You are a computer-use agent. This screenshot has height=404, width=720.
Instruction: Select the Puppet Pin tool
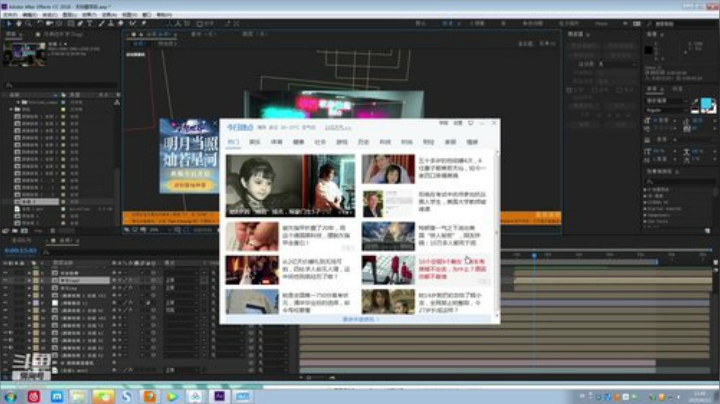144,23
